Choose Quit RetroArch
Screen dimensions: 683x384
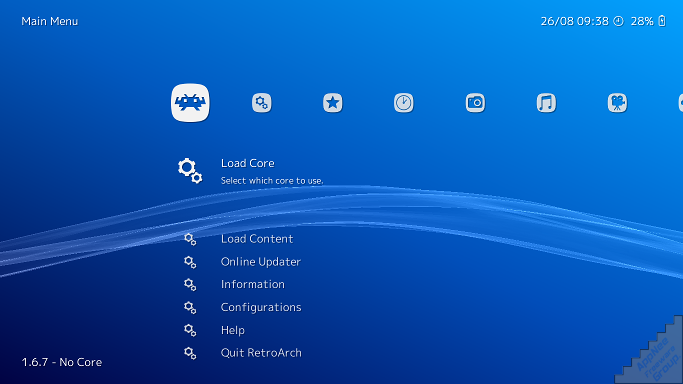[x=261, y=353]
